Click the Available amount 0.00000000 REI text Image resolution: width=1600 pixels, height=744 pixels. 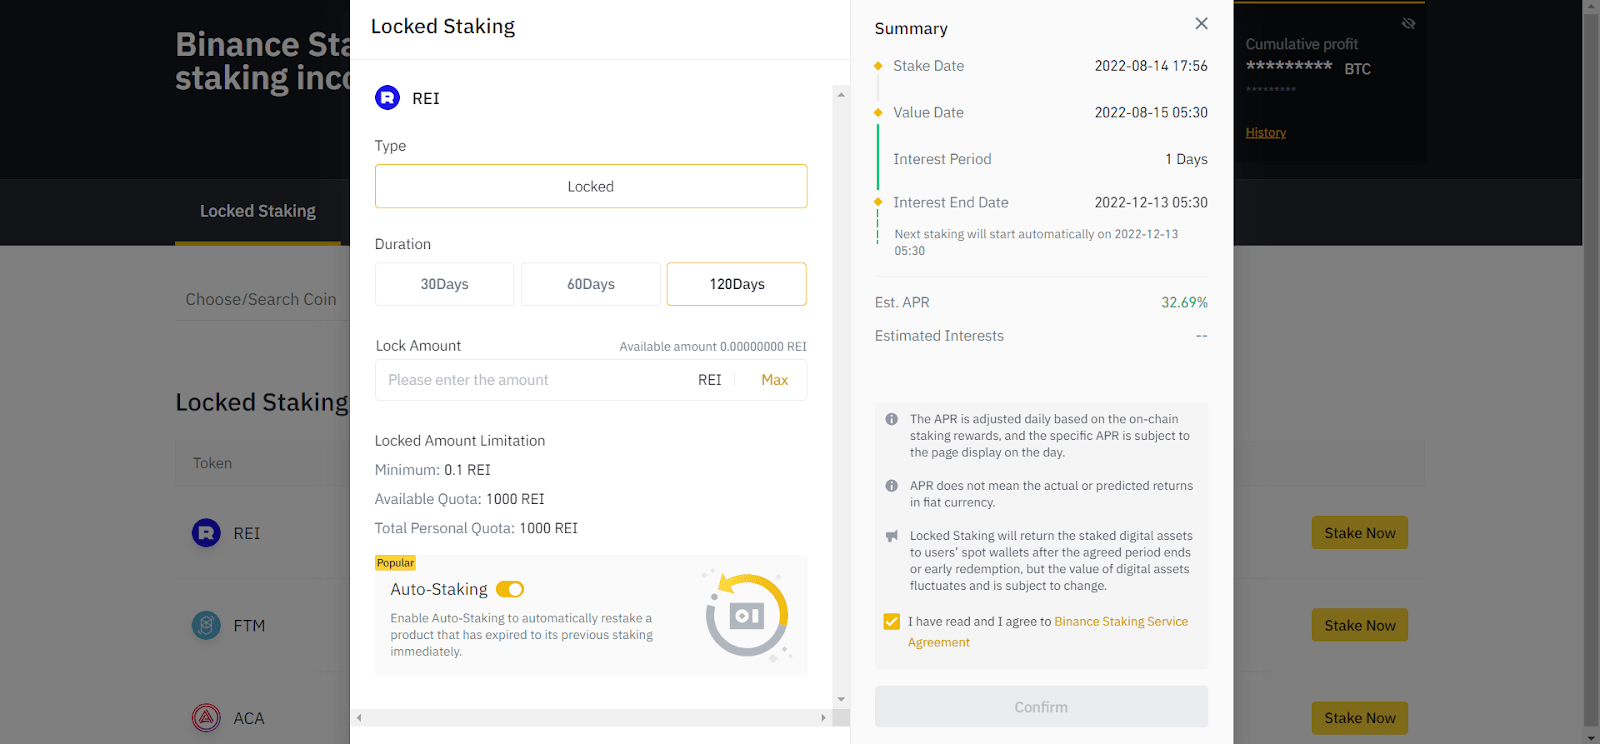[713, 347]
